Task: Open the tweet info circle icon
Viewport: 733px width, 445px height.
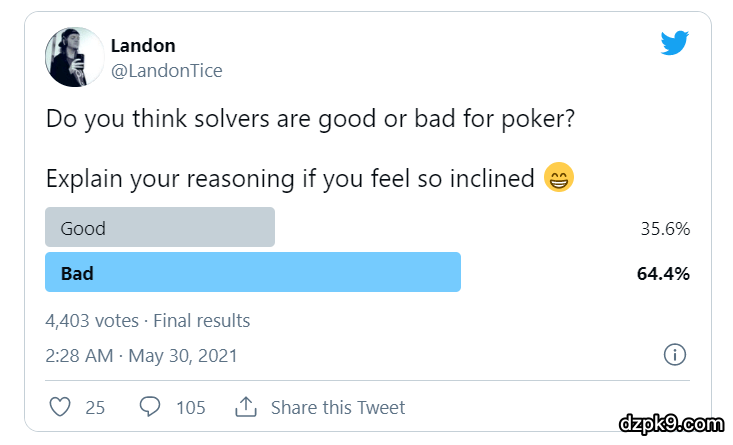Action: click(675, 355)
